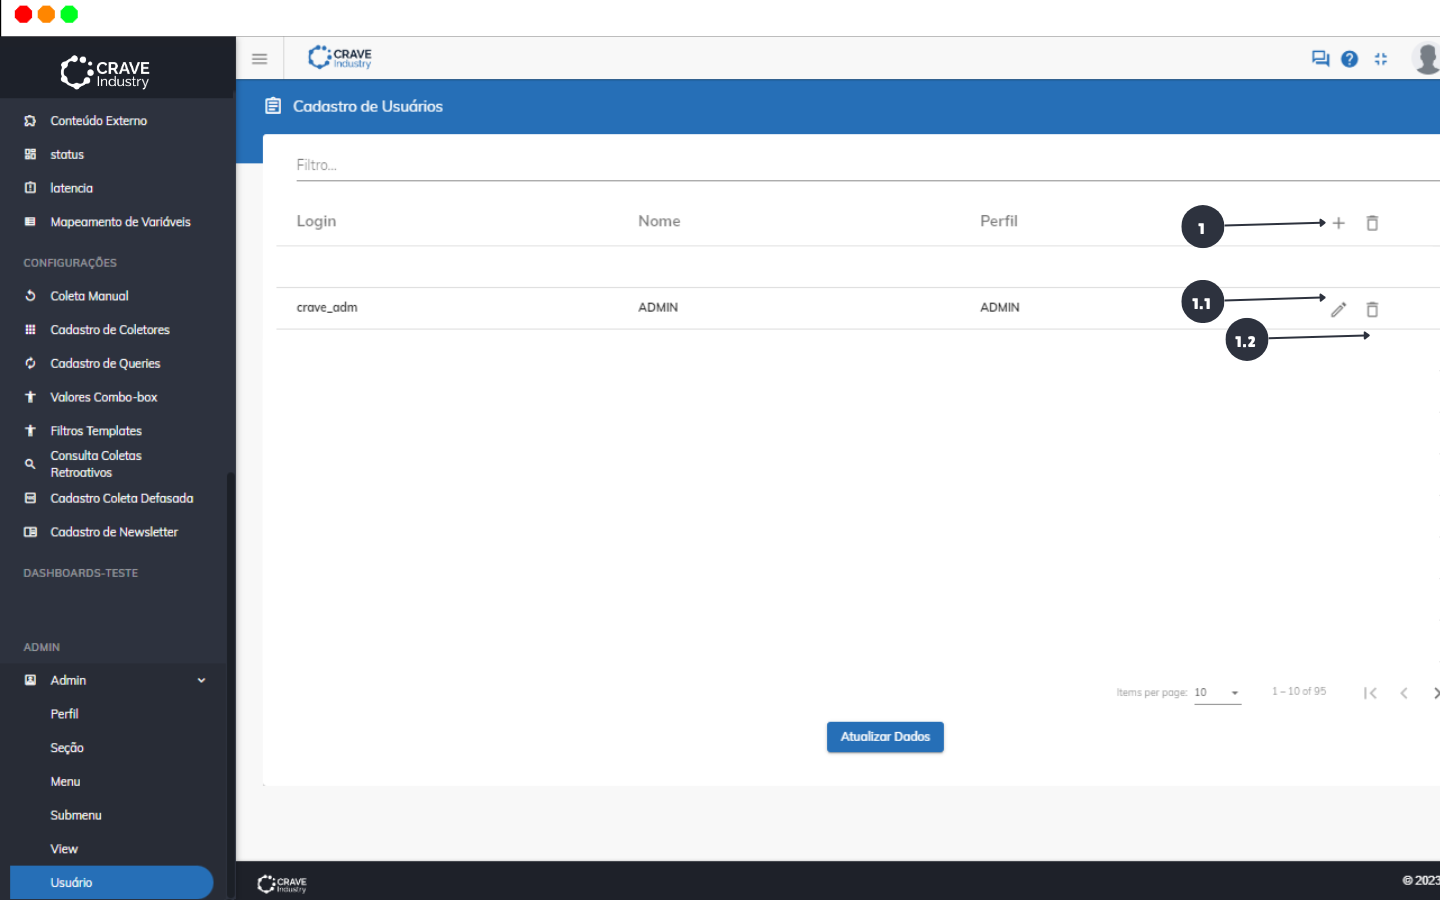The height and width of the screenshot is (900, 1440).
Task: Edit crave_adm user with pencil icon
Action: click(x=1338, y=309)
